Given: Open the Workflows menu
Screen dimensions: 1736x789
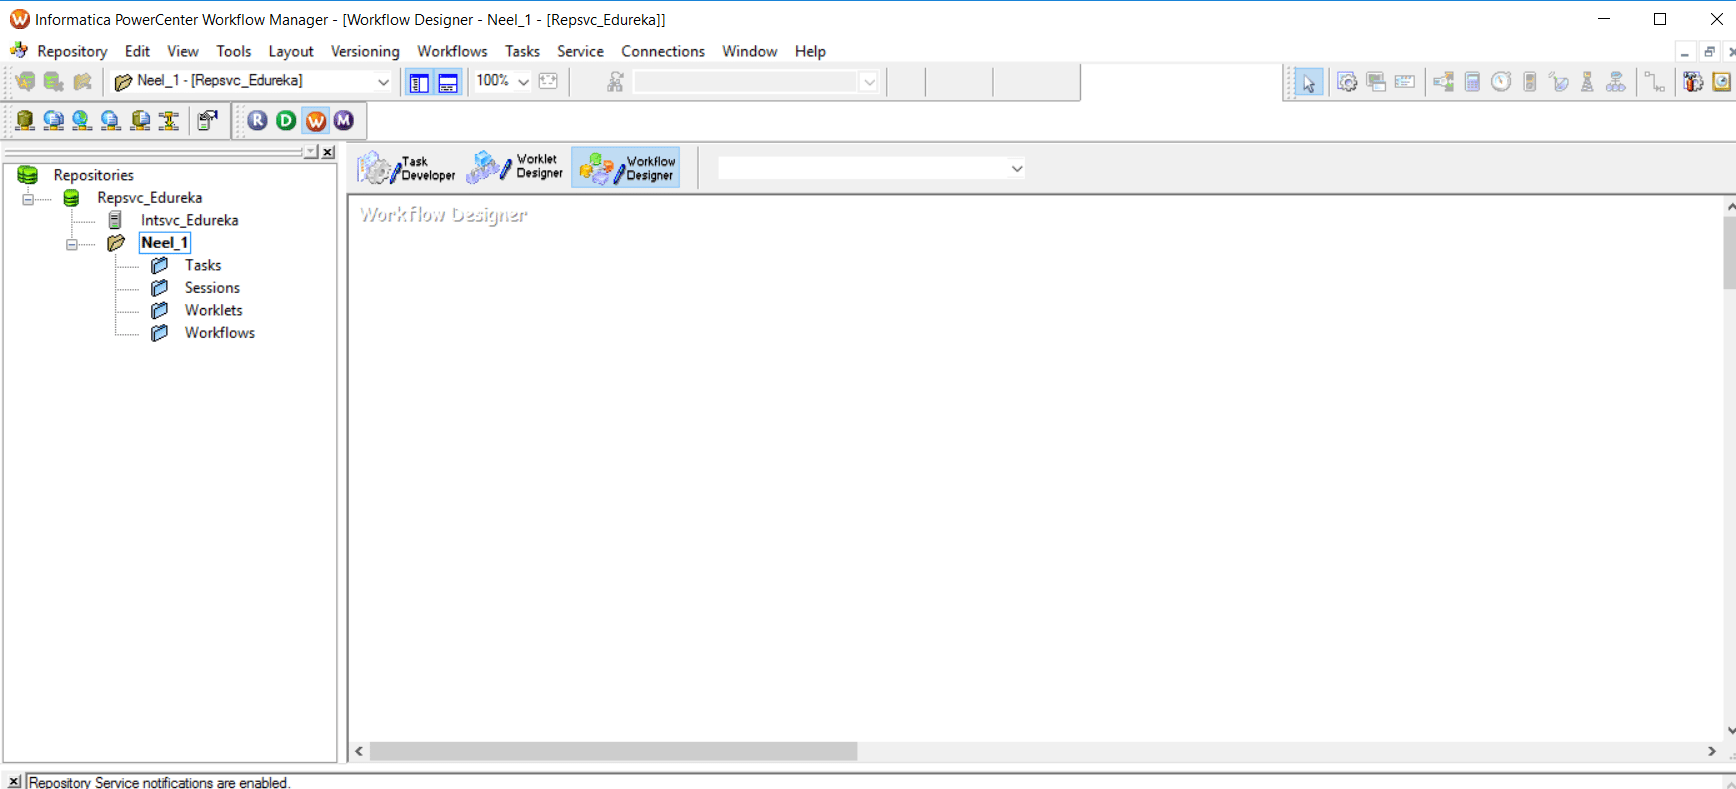Looking at the screenshot, I should [x=452, y=51].
